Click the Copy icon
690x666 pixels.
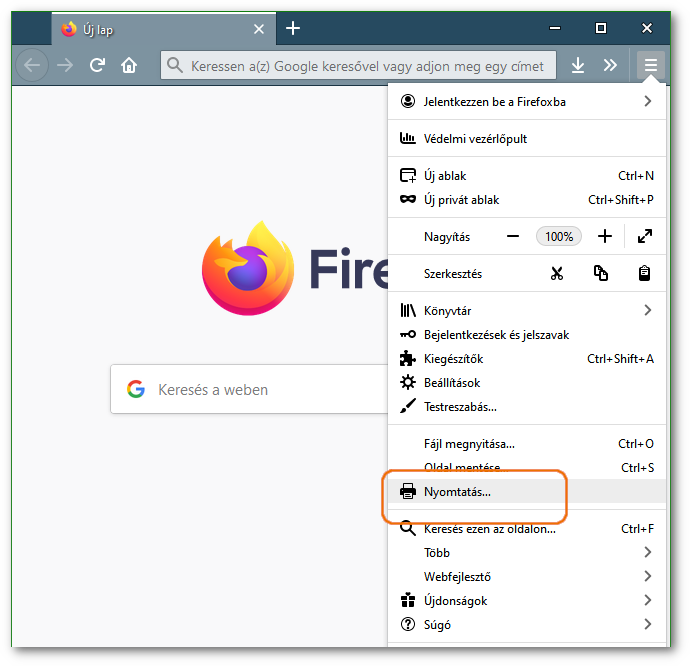pos(601,273)
